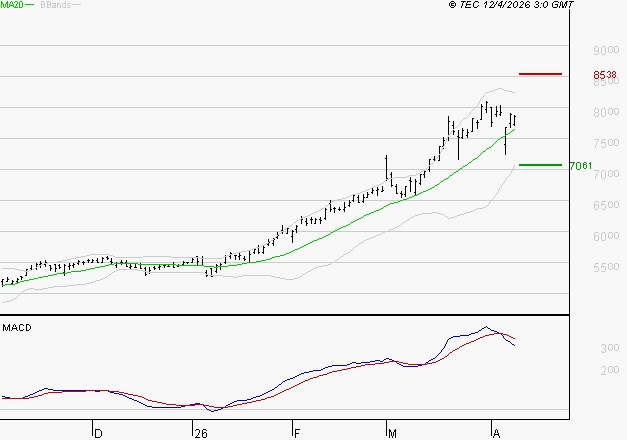Click the 200 MACD axis label
Viewport: 627px width, 440px height.
[x=610, y=370]
